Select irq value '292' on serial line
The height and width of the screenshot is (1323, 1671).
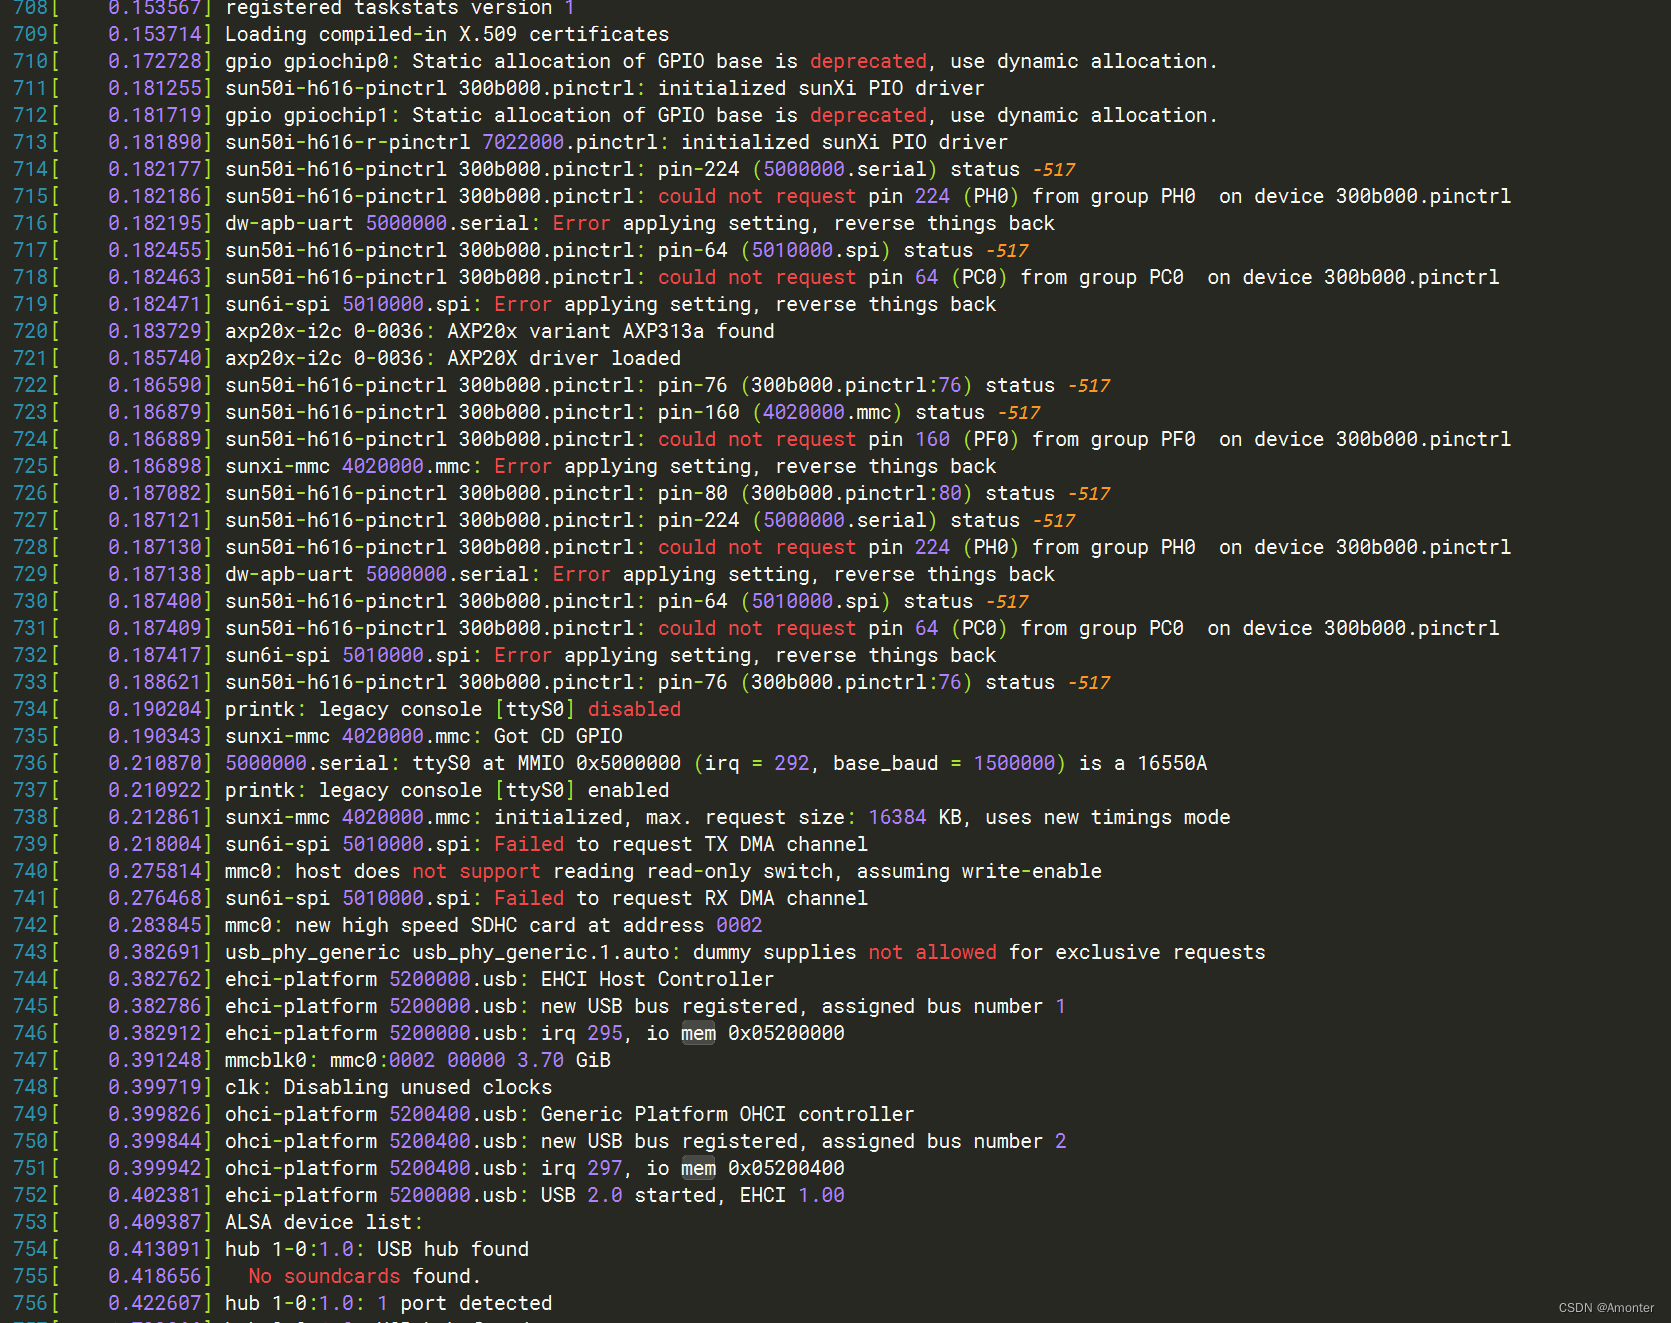[792, 763]
